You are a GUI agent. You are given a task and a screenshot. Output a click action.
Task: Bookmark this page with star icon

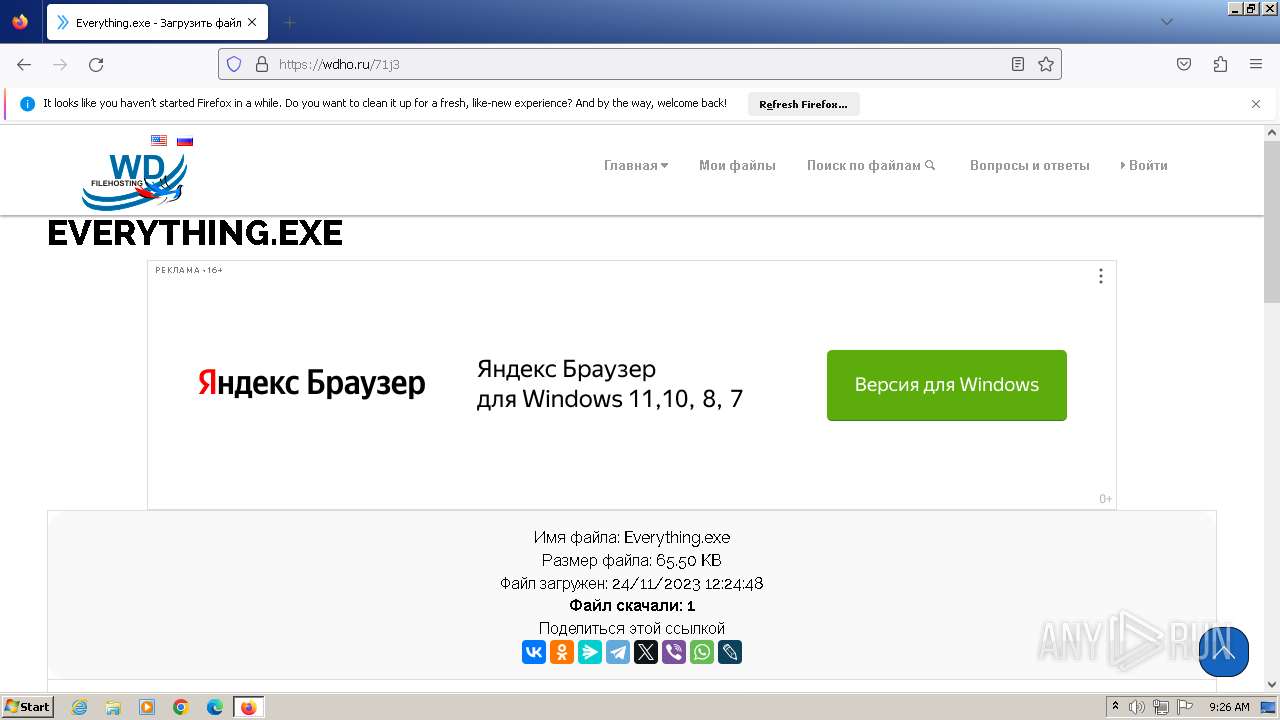(x=1046, y=64)
